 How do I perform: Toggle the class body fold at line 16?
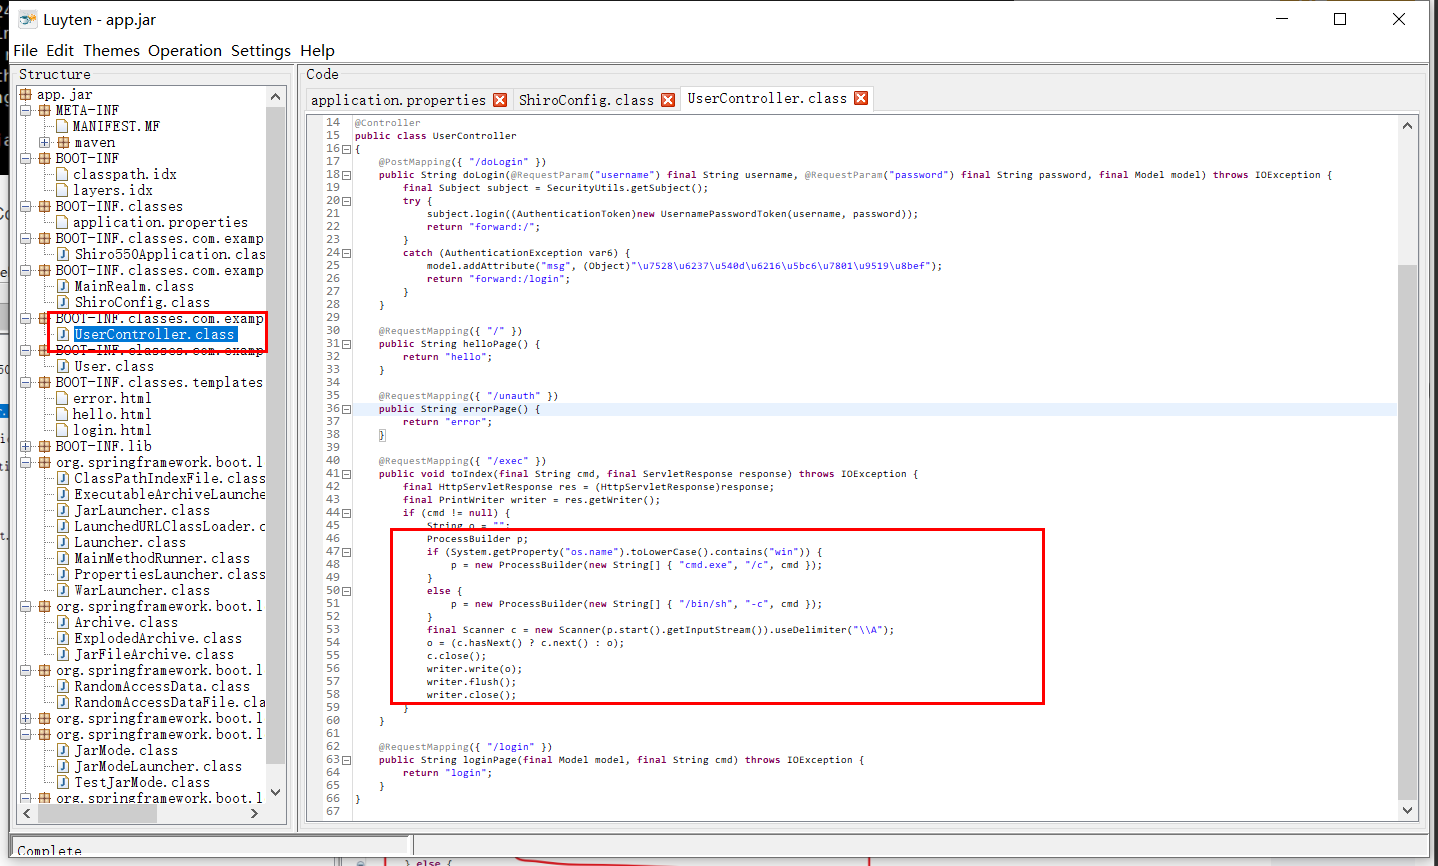(347, 149)
